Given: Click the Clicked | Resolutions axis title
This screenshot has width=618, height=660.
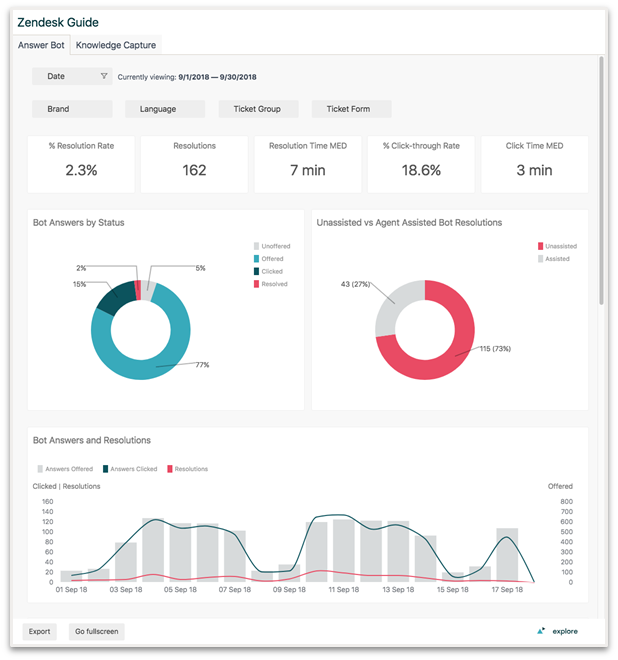Looking at the screenshot, I should tap(67, 486).
